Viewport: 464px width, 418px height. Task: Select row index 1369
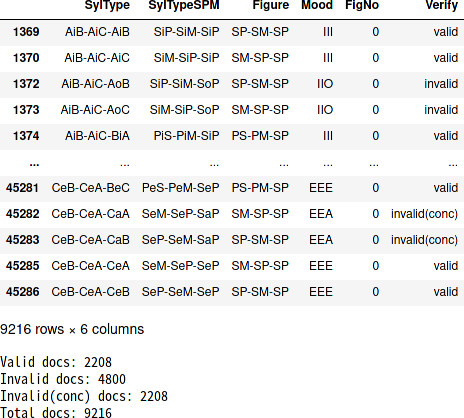pos(26,32)
